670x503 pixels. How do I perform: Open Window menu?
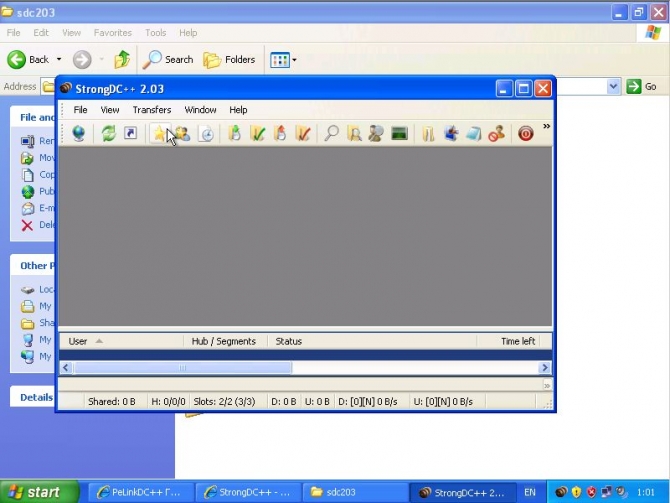coord(200,110)
